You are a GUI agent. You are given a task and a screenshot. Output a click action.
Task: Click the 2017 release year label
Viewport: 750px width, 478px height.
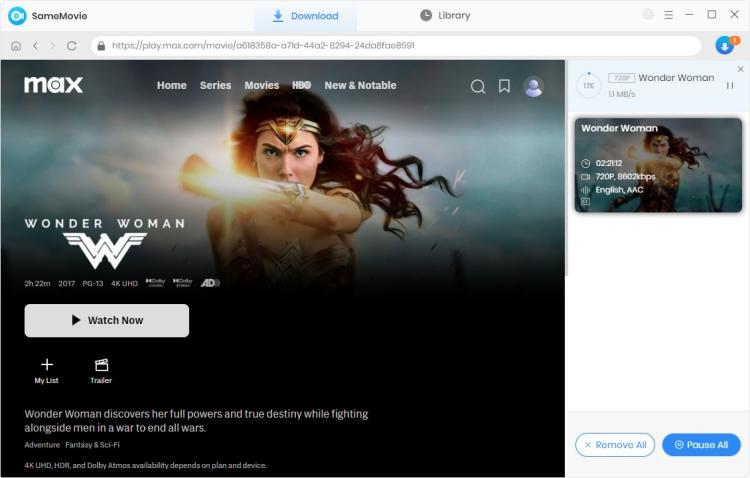click(66, 283)
